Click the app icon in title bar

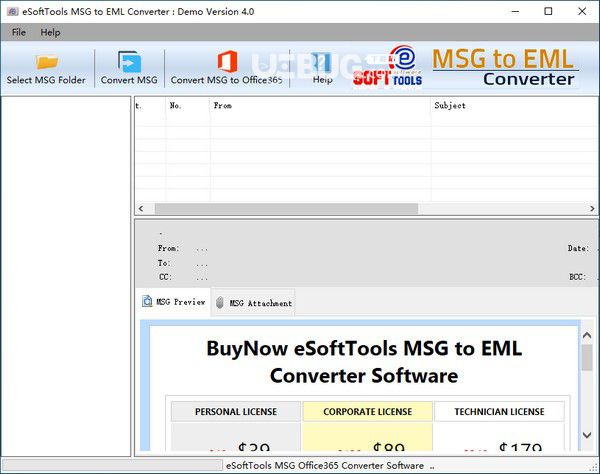pyautogui.click(x=13, y=11)
